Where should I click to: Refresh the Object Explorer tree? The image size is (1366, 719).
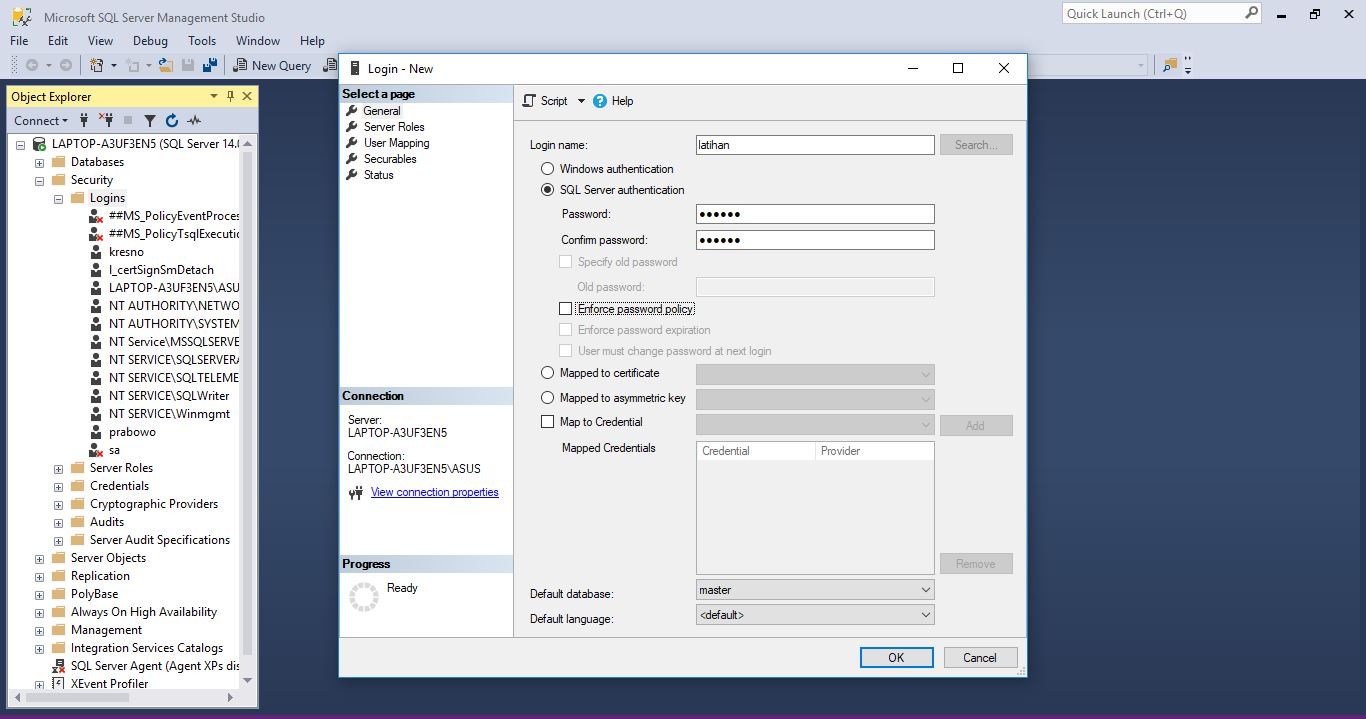pos(172,120)
